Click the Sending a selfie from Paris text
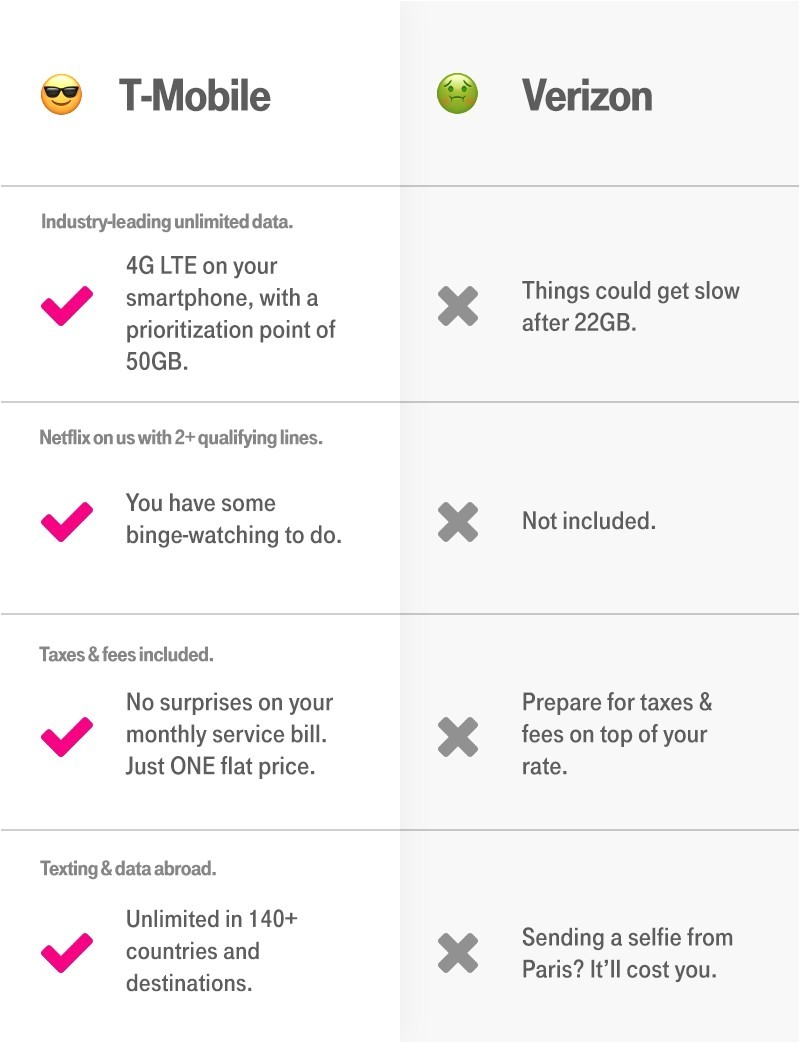The height and width of the screenshot is (1043, 800). tap(627, 953)
